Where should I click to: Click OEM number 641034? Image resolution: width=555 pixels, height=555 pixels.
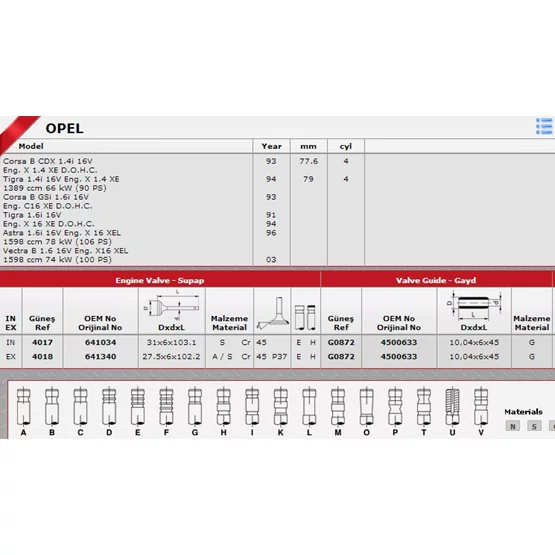click(101, 342)
